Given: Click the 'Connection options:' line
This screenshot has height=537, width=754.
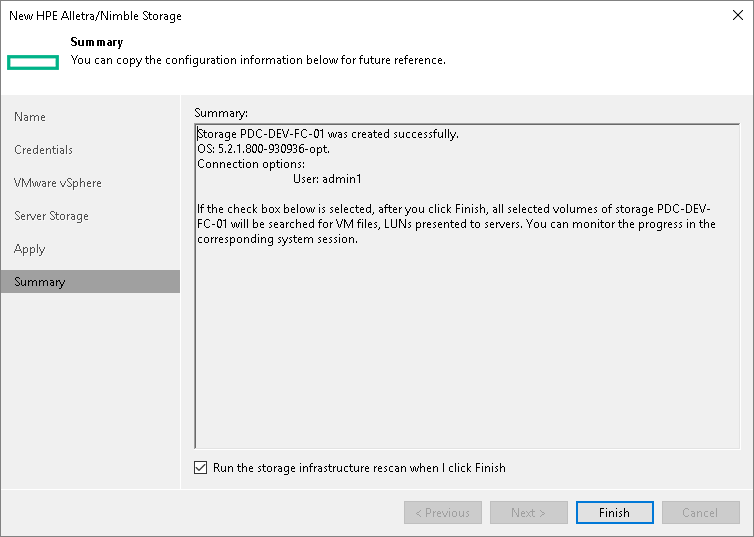Looking at the screenshot, I should coord(251,164).
